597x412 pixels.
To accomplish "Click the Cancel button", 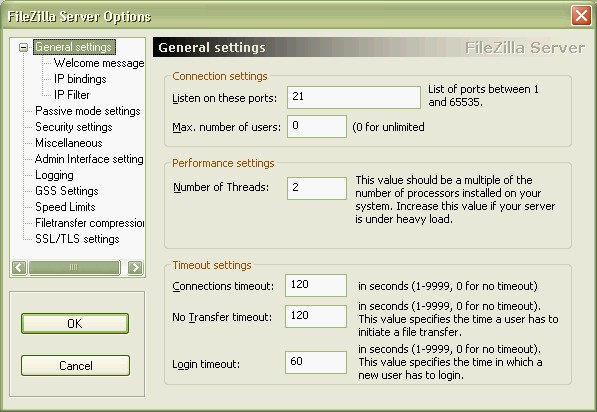I will pyautogui.click(x=75, y=366).
